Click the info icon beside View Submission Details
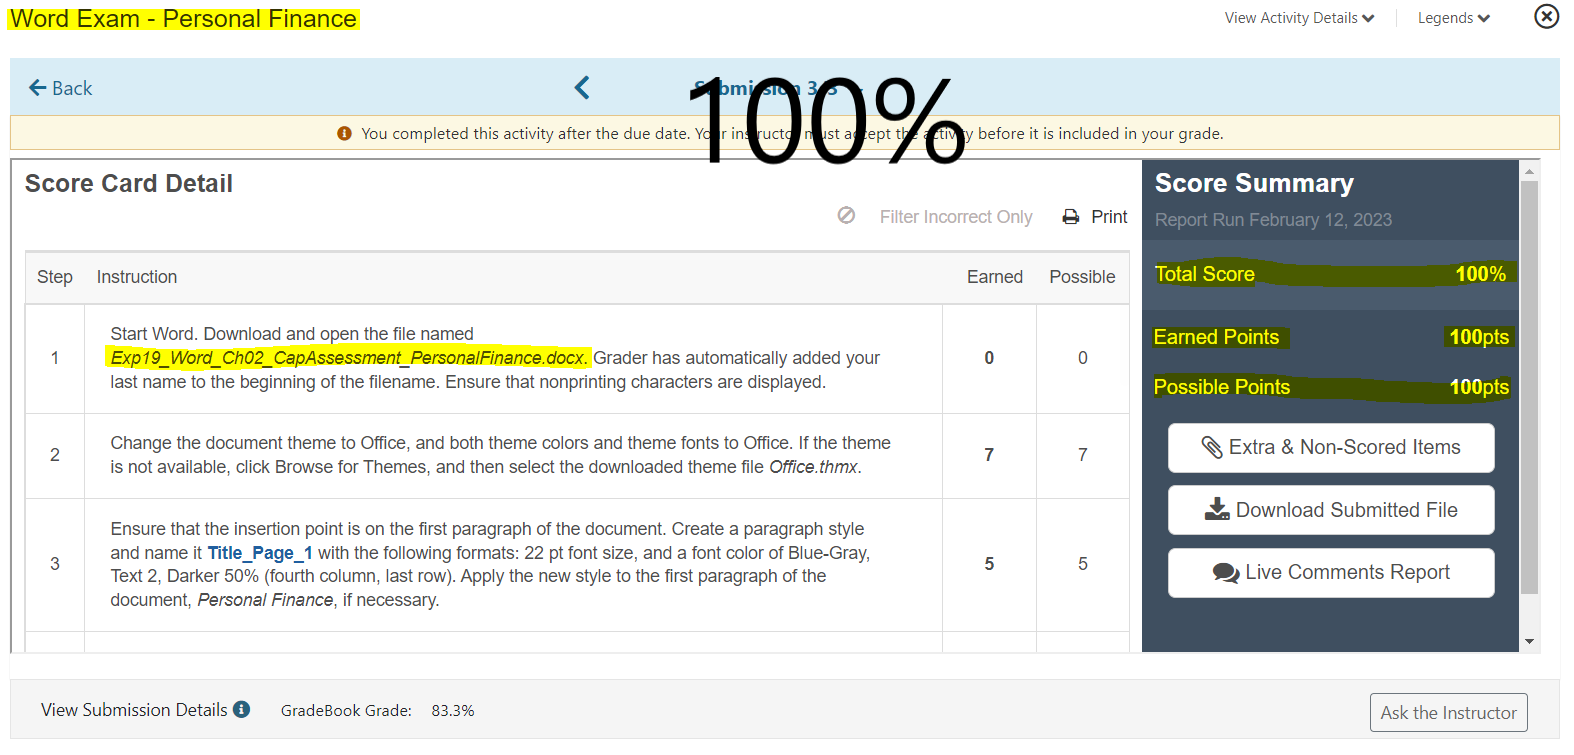1574x755 pixels. (241, 709)
